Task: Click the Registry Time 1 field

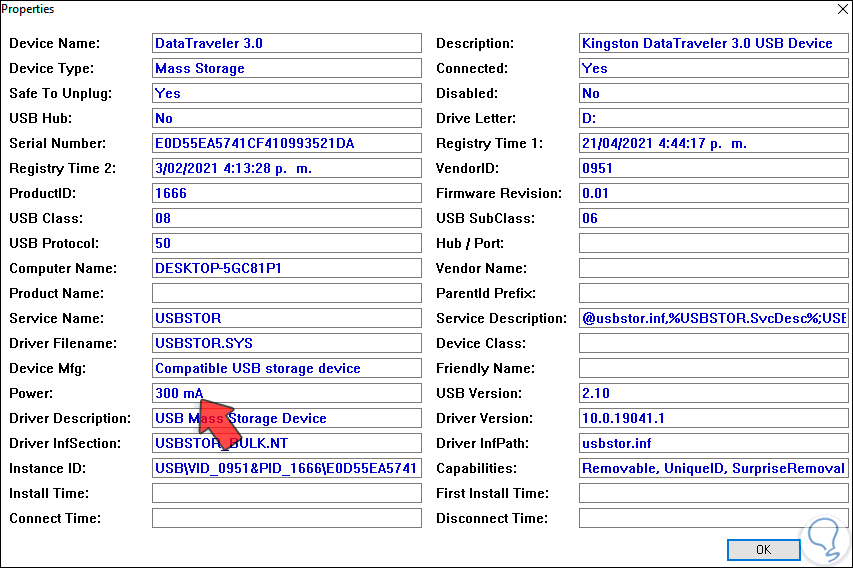Action: pyautogui.click(x=714, y=143)
